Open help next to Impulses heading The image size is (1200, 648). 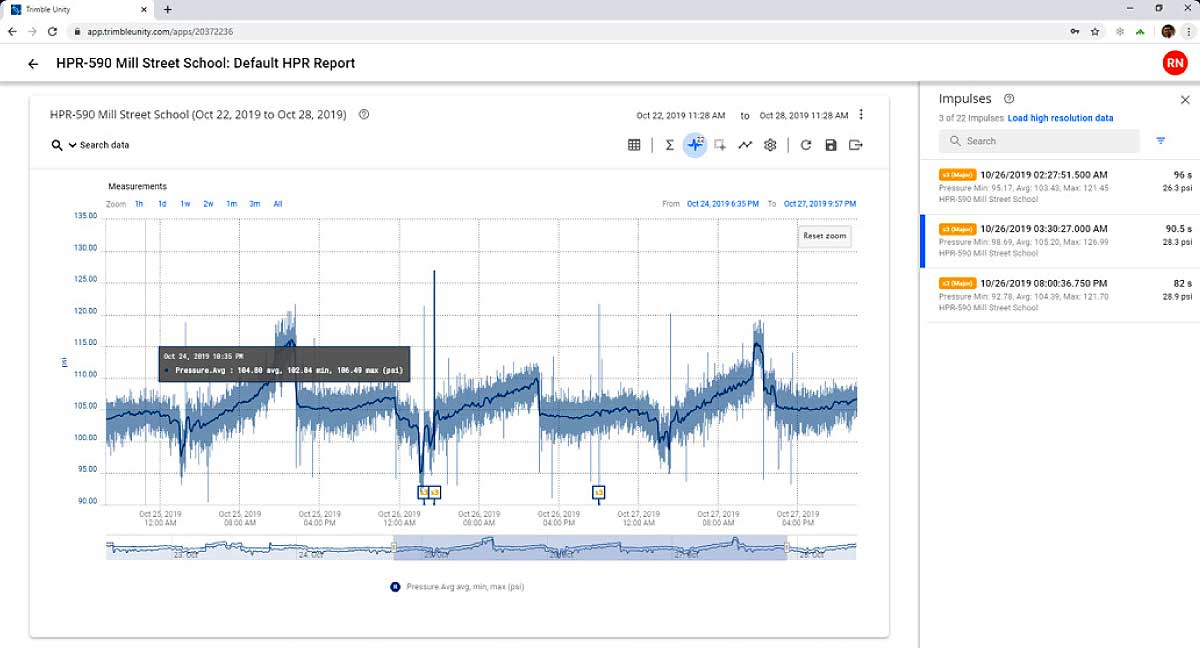(1009, 98)
